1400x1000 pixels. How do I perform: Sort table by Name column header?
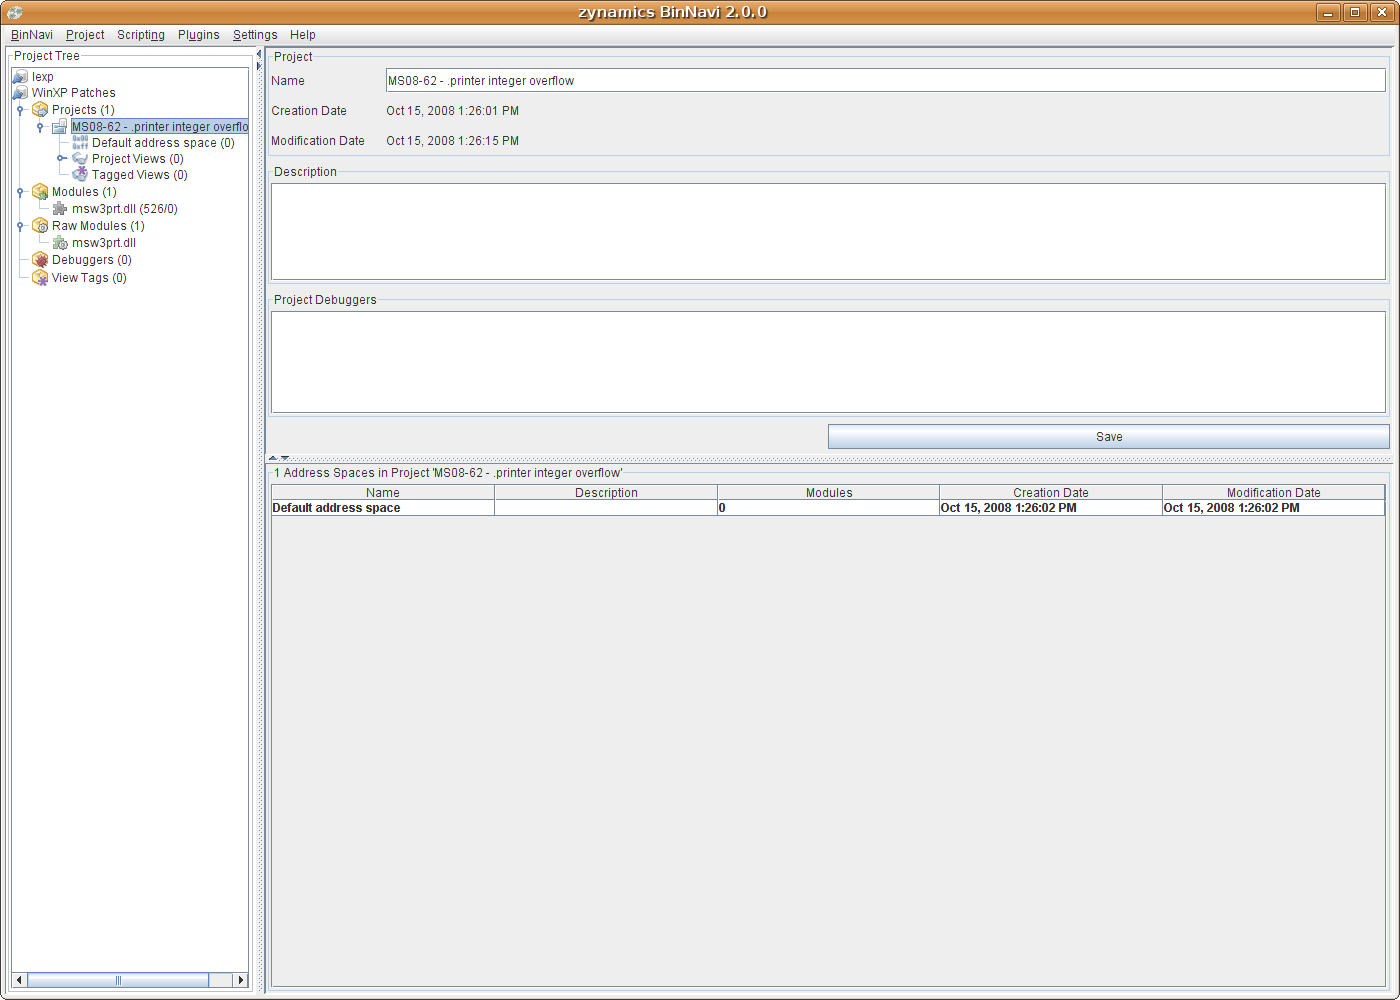[x=383, y=493]
